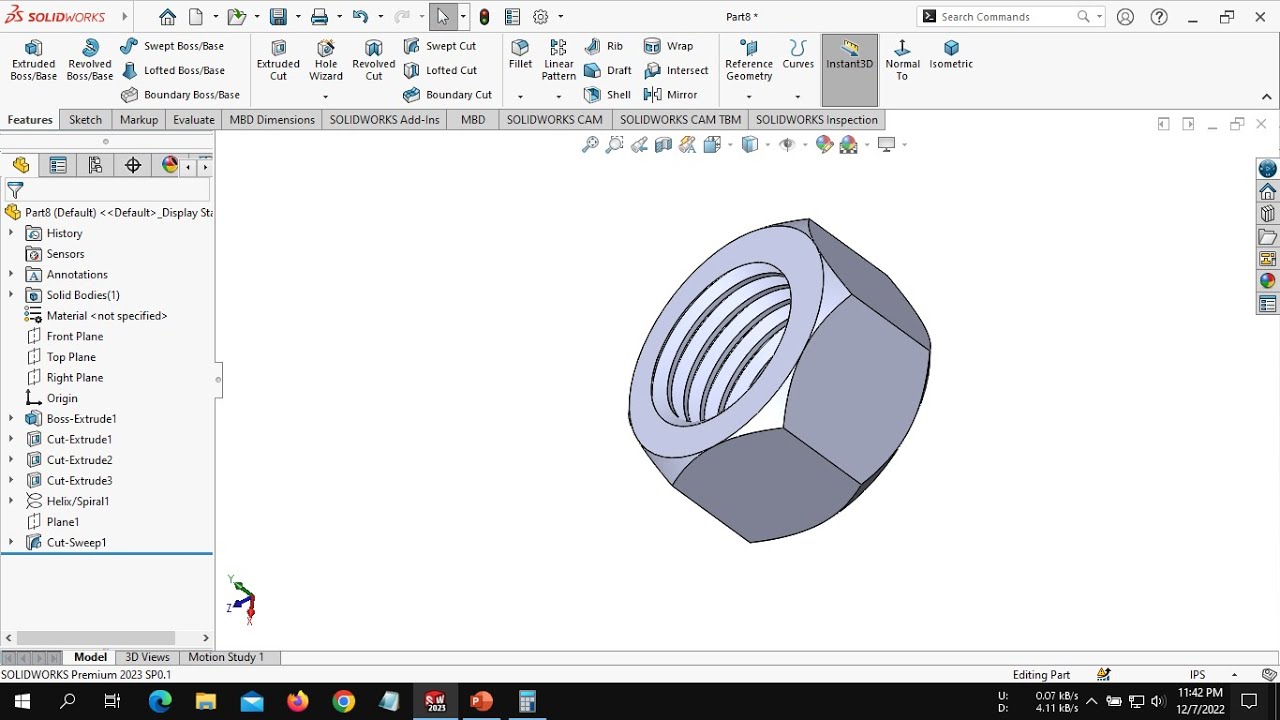The height and width of the screenshot is (720, 1280).
Task: Open ConfigurationManager tab in the left panel
Action: (x=95, y=166)
